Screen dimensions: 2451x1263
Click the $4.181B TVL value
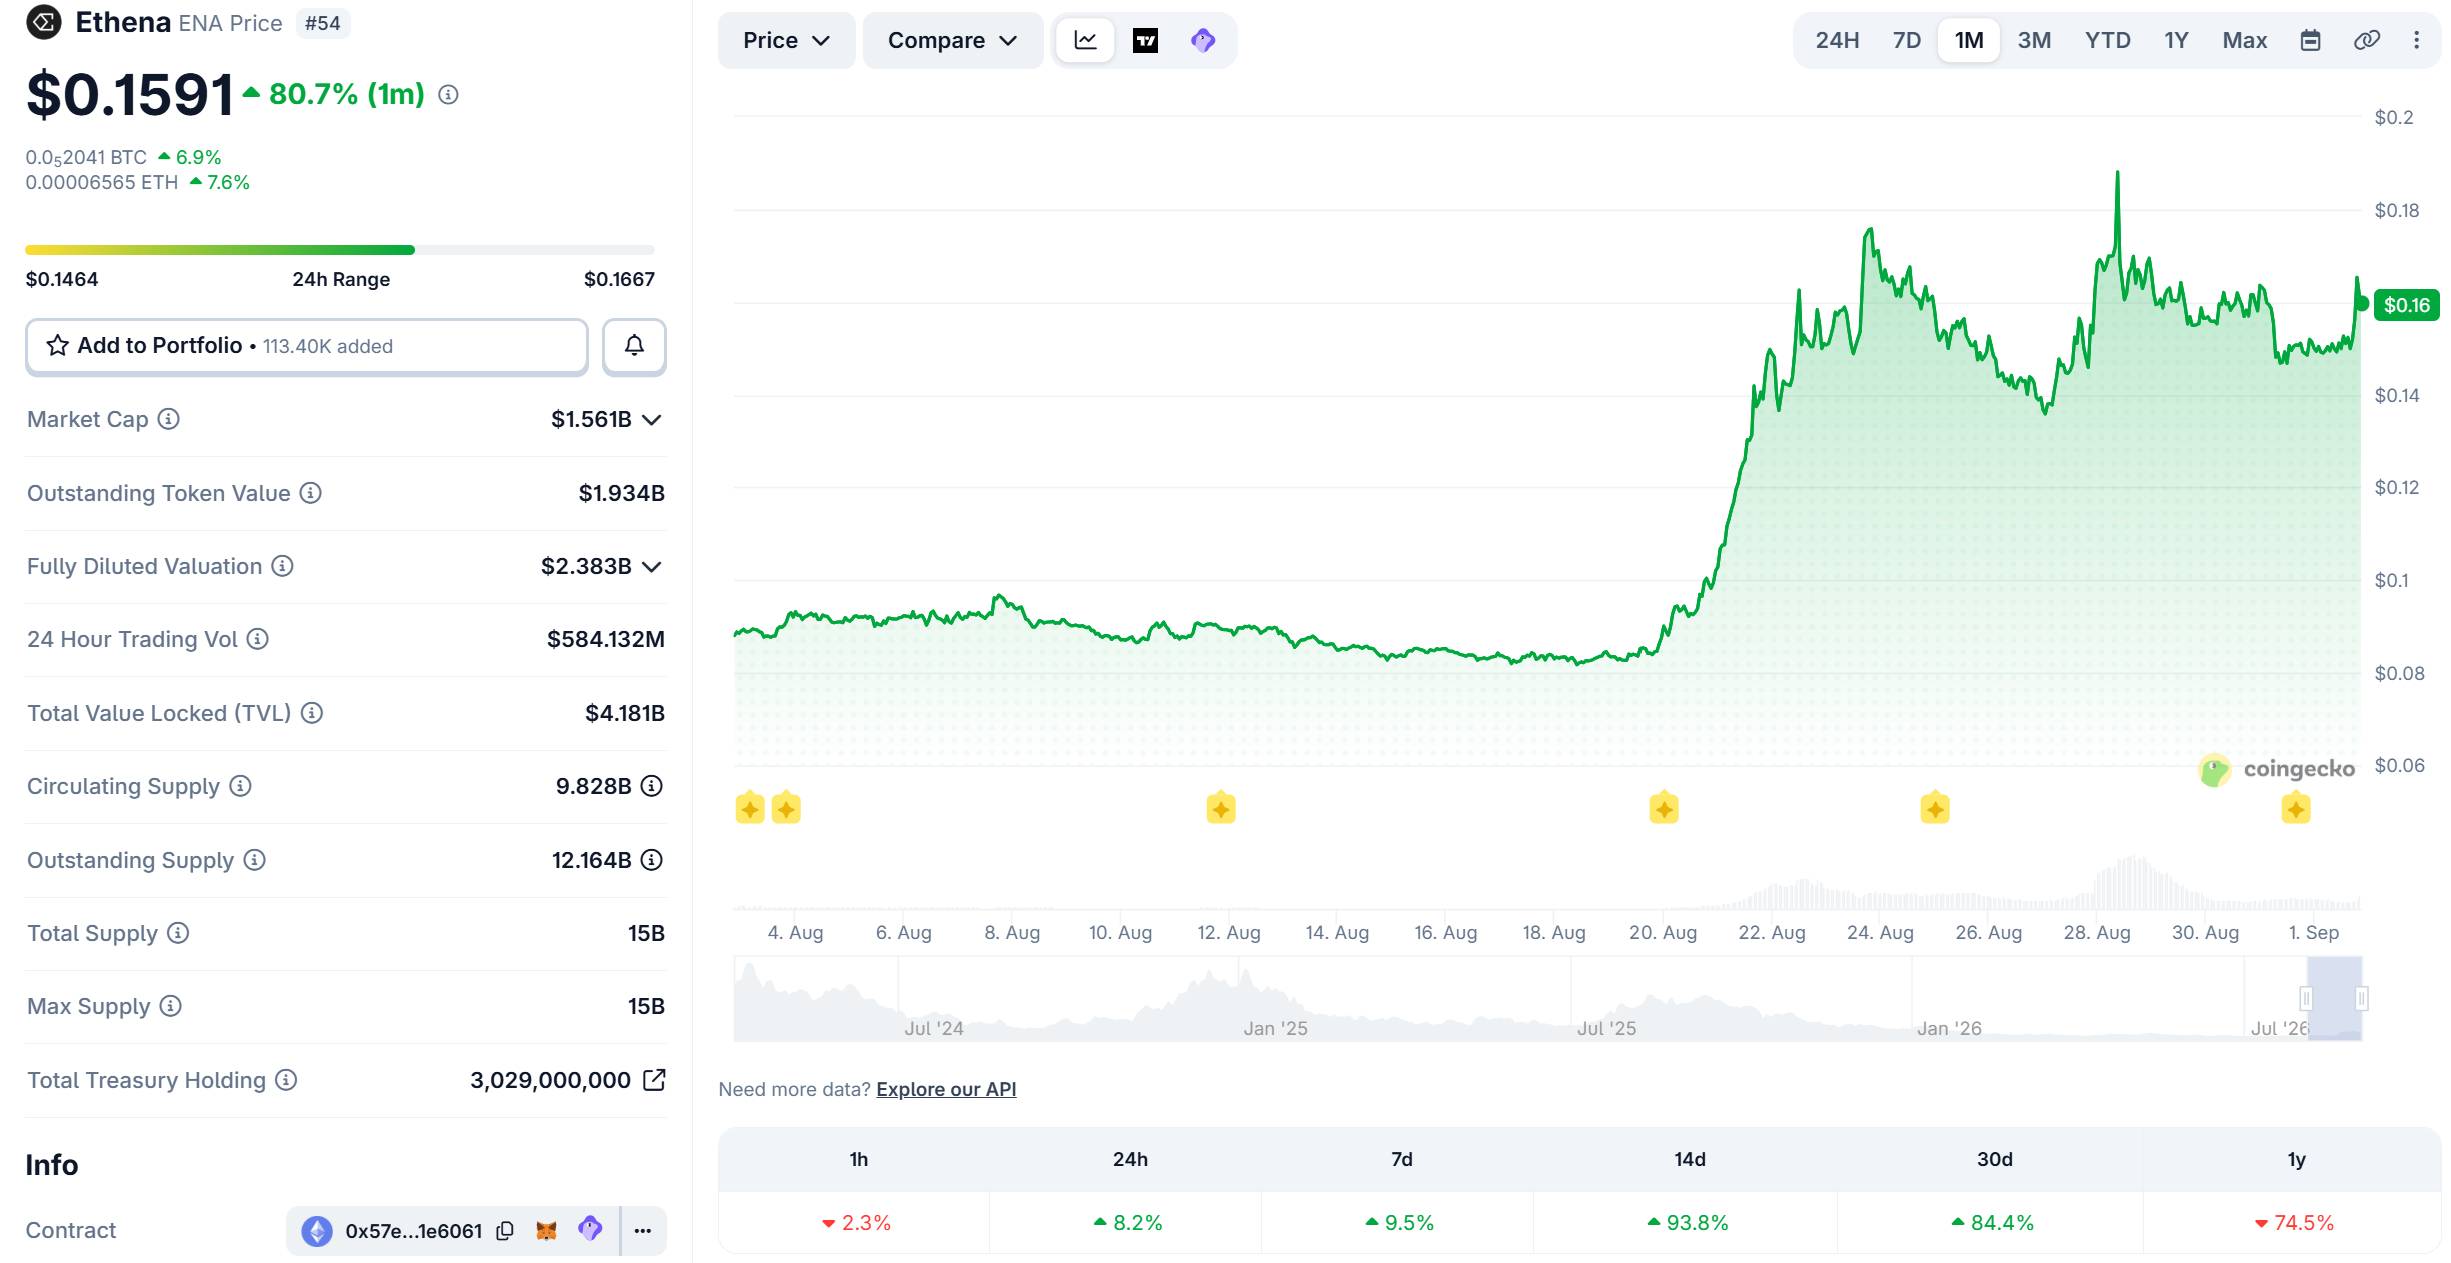625,713
